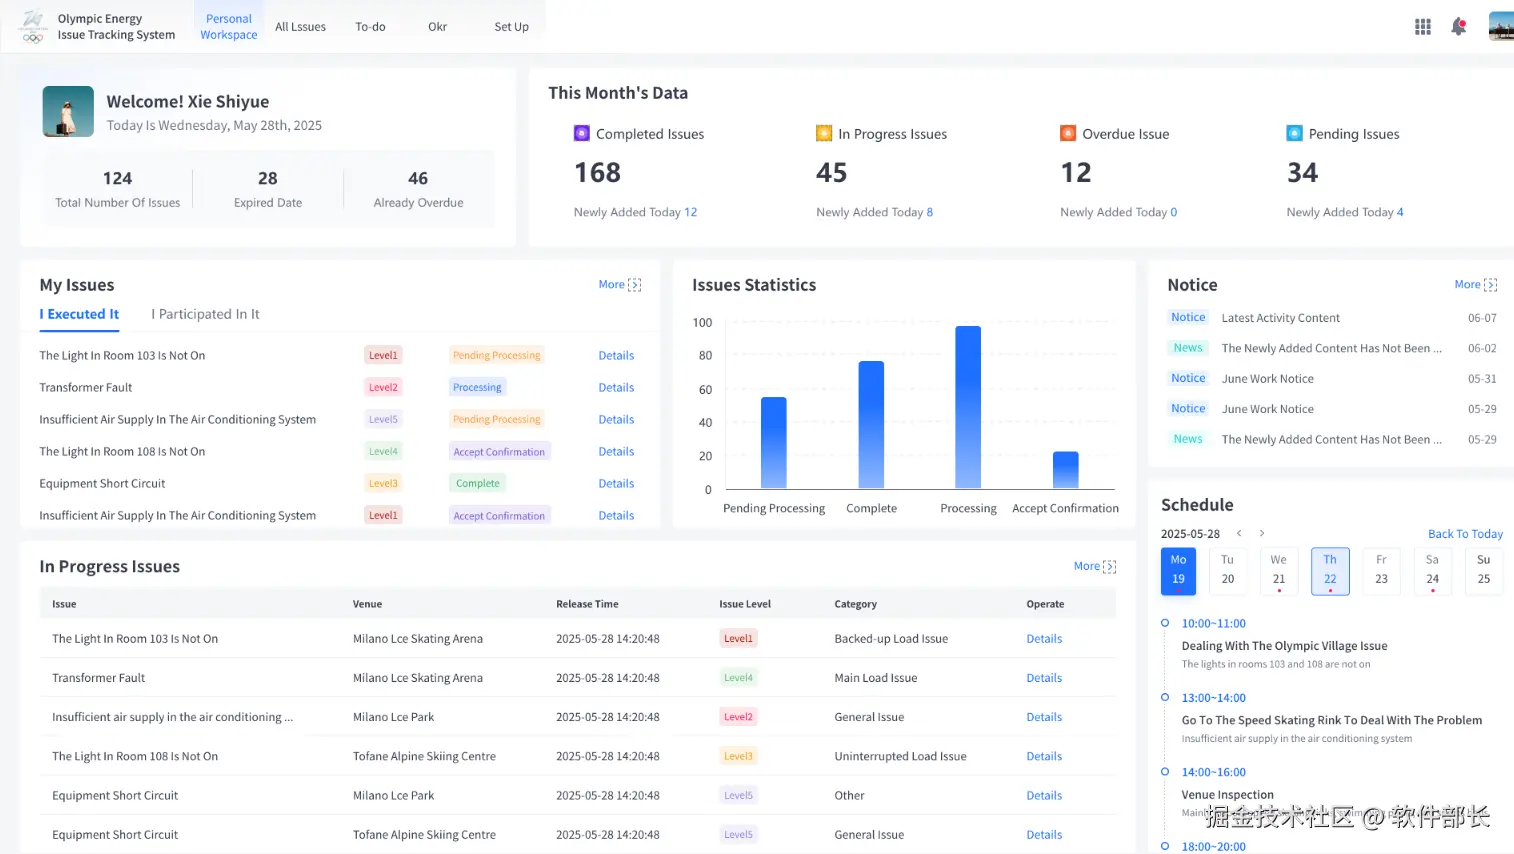Click the Olympic Energy logo icon
1514x854 pixels.
pyautogui.click(x=33, y=26)
